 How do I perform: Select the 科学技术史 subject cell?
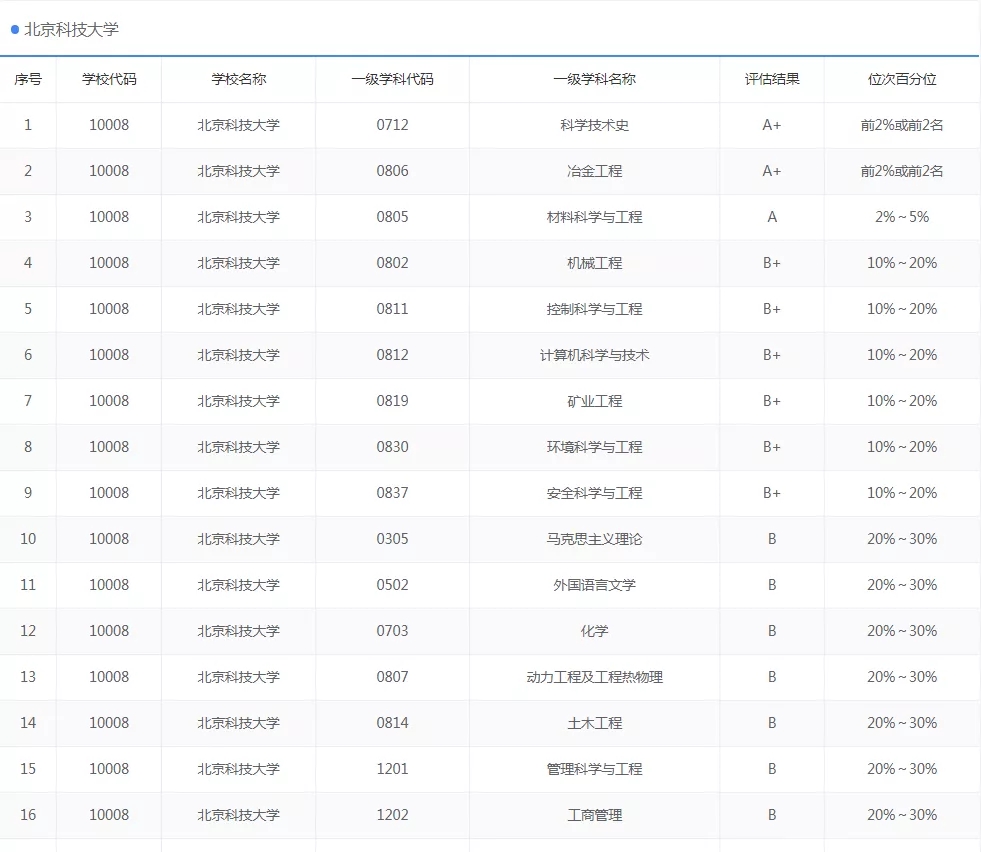click(x=594, y=125)
